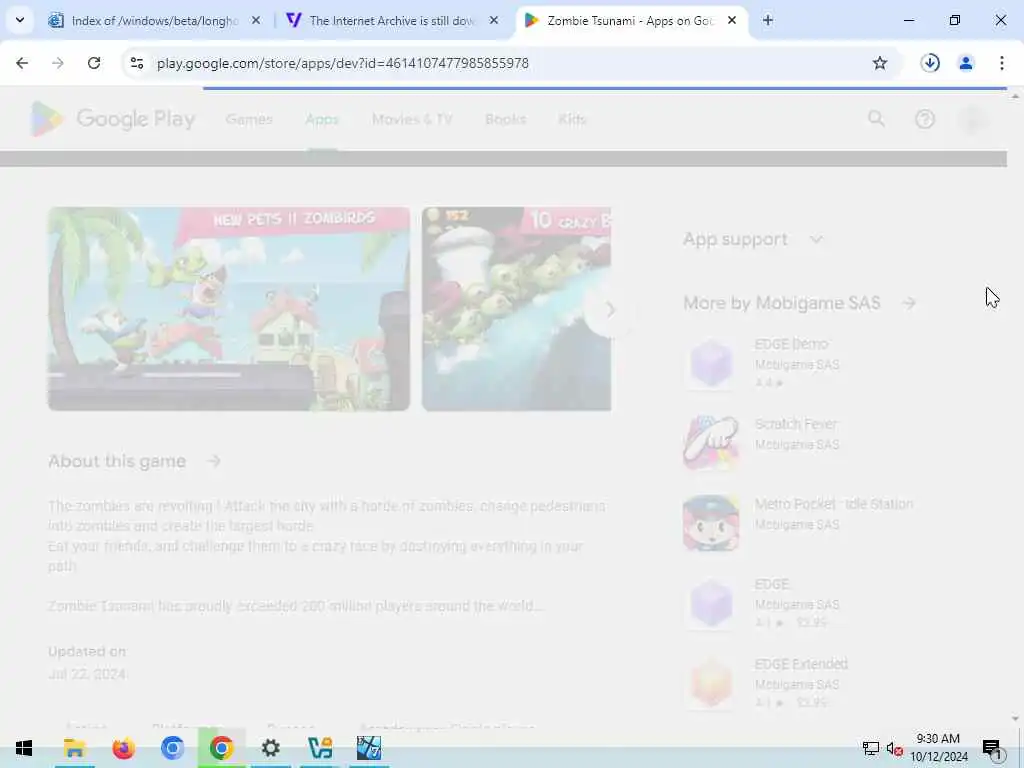Open the Windows Start menu
This screenshot has height=768, width=1024.
24,748
